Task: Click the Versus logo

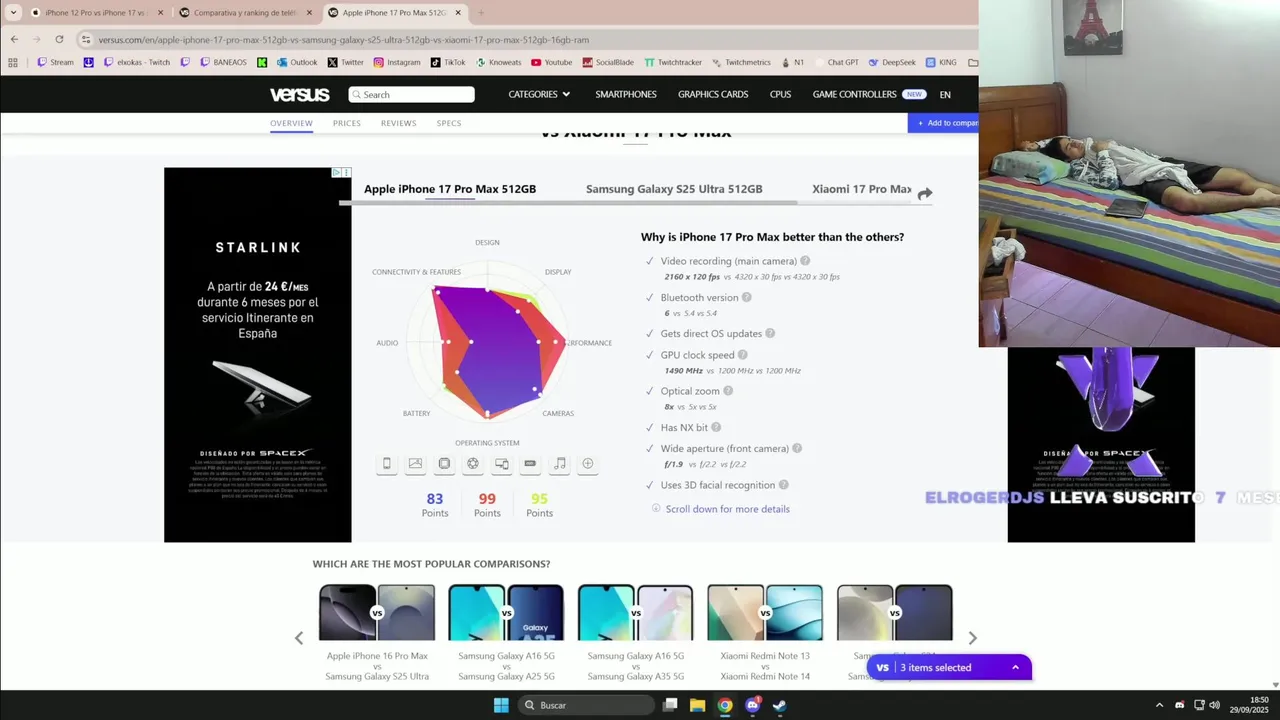Action: pyautogui.click(x=299, y=94)
